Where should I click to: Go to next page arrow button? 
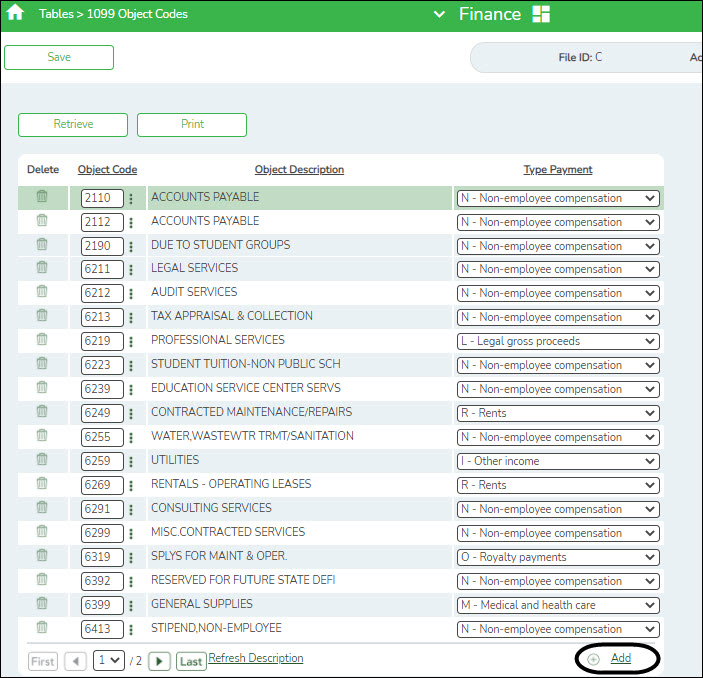(x=159, y=661)
